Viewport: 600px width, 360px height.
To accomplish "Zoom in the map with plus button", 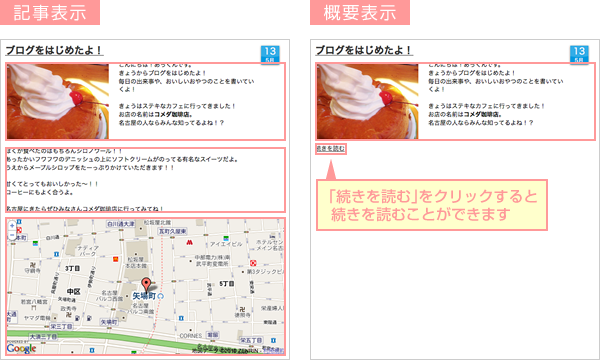I will (x=12, y=226).
